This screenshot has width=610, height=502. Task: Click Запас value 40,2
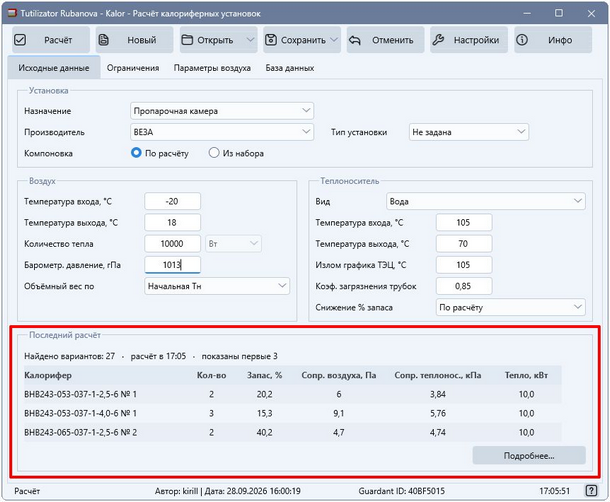(x=265, y=432)
